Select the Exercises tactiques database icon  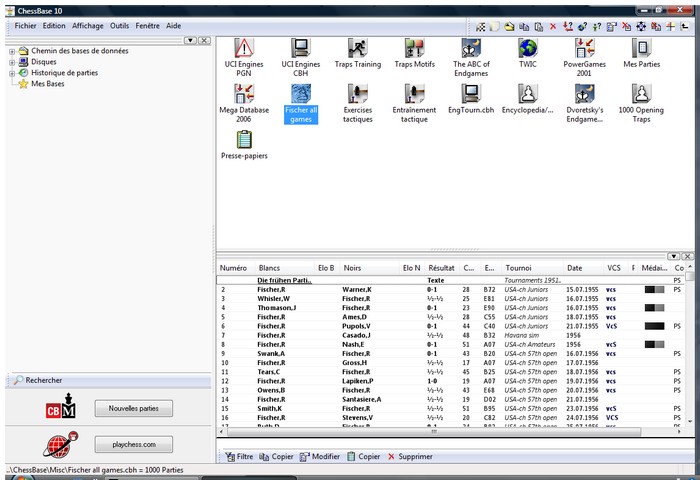[358, 104]
